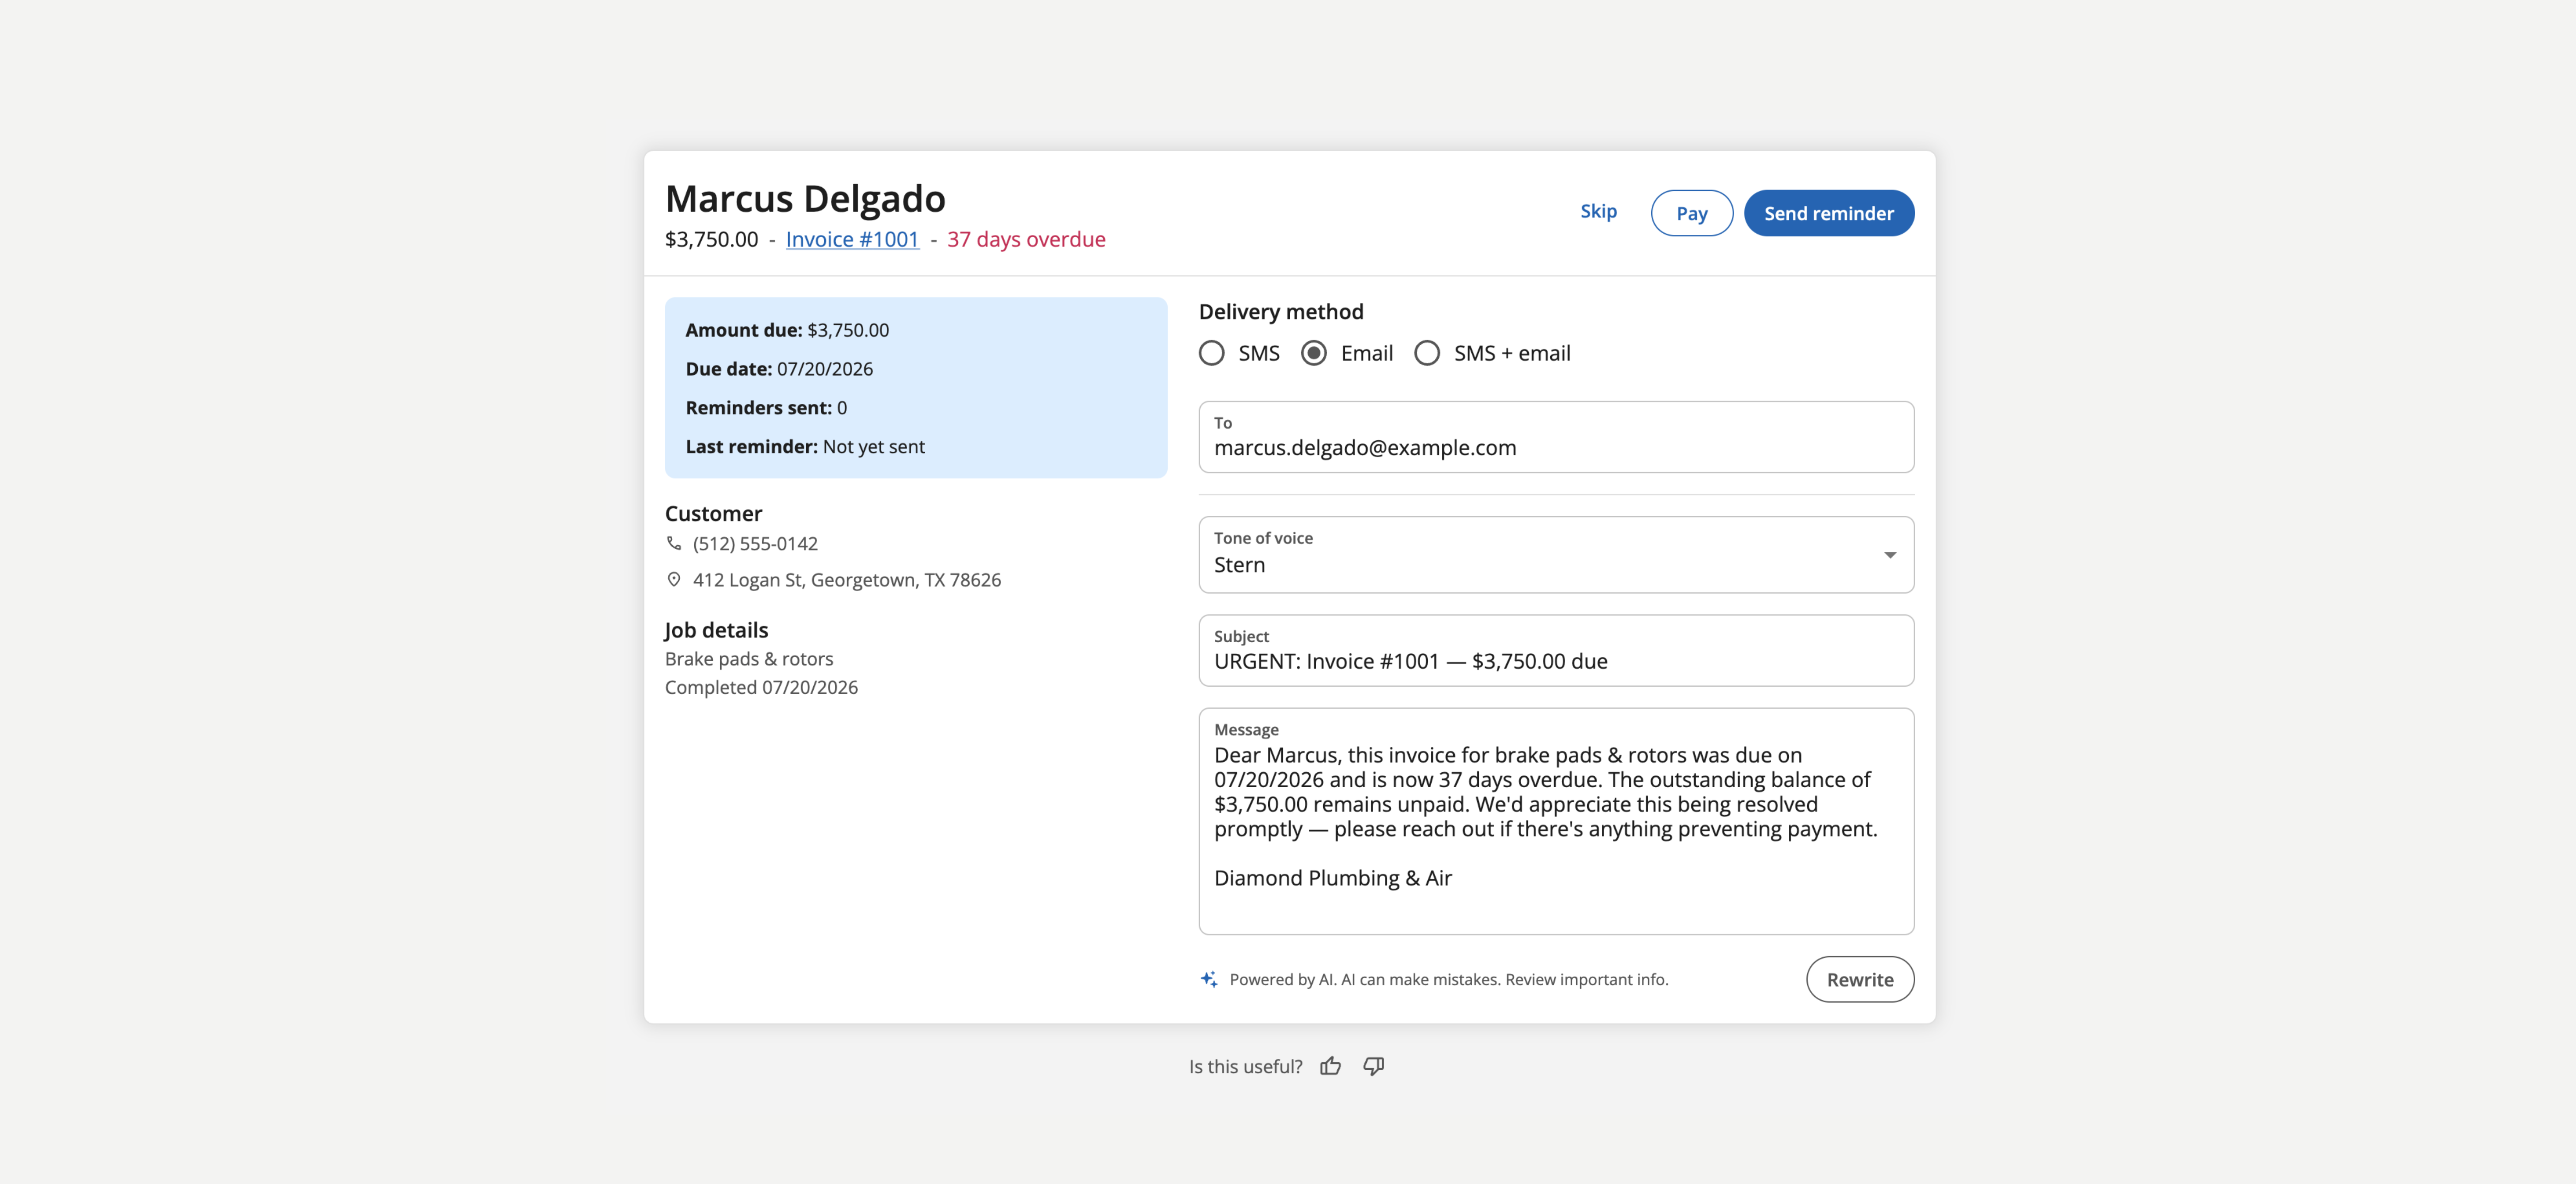Click the $3,750.00 amount under the name
Screen dimensions: 2576x1184
click(x=711, y=239)
